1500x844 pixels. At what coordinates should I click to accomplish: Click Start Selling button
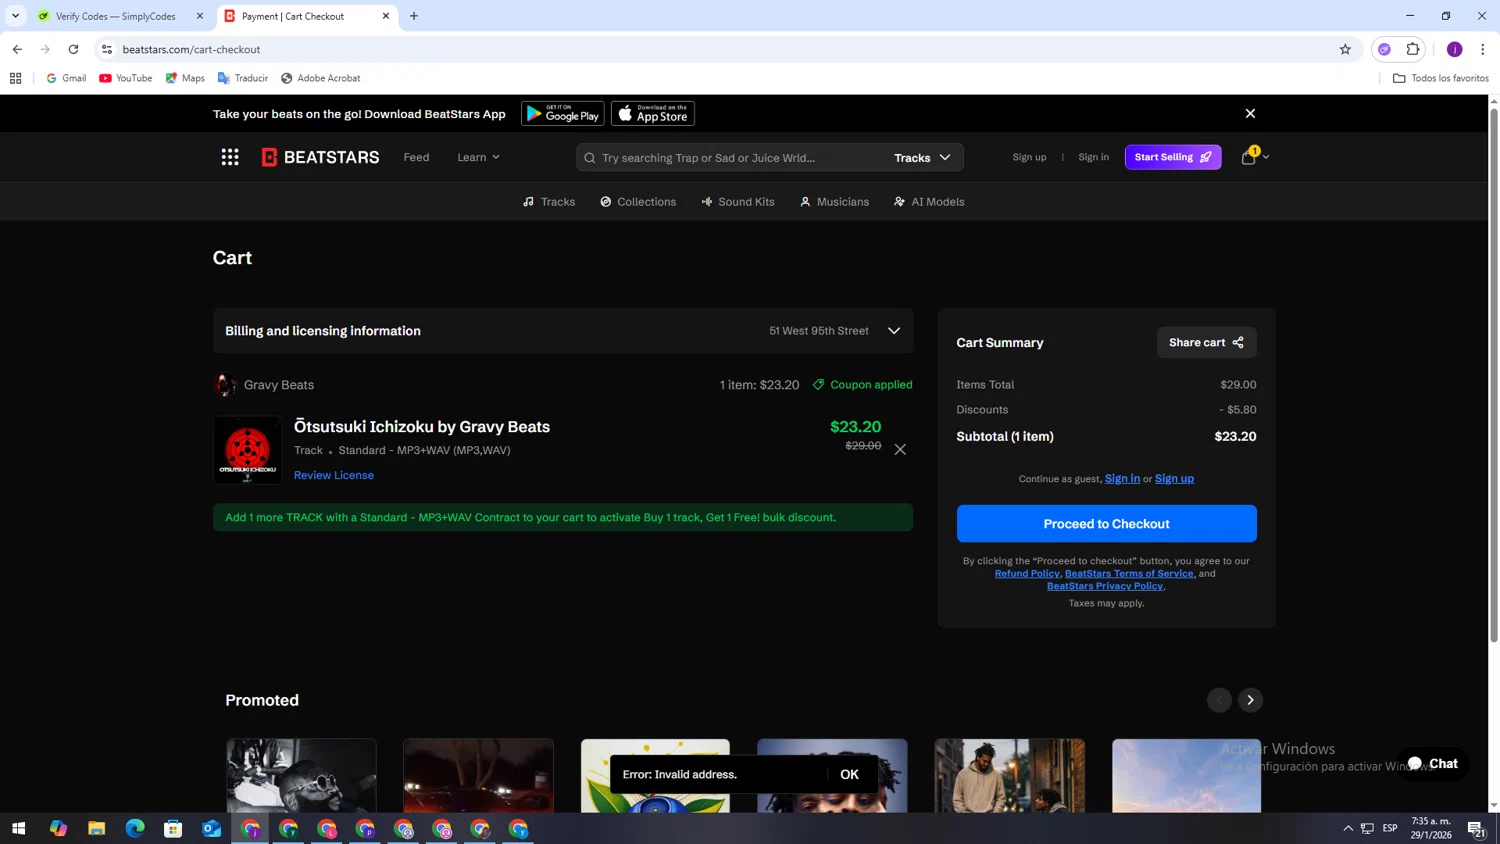[x=1173, y=157]
